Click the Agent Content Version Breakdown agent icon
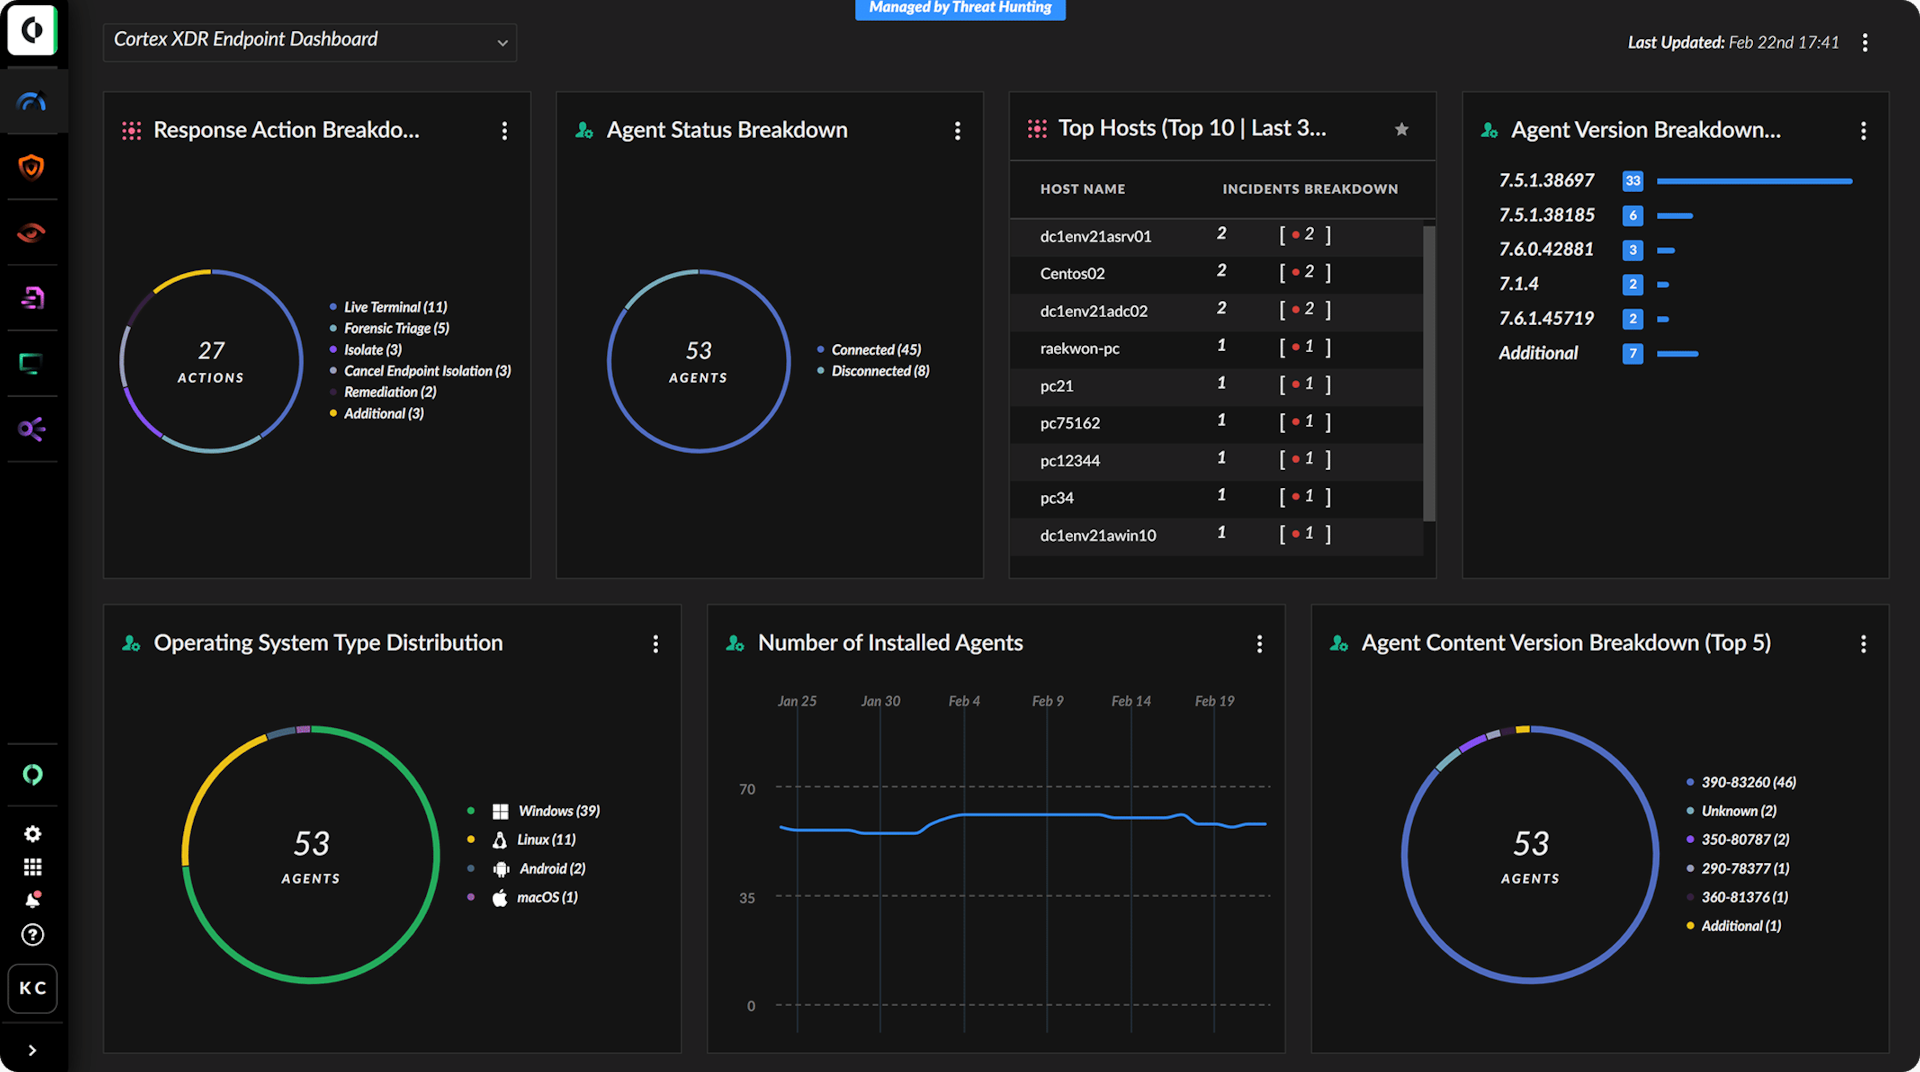Image resolution: width=1920 pixels, height=1072 pixels. pyautogui.click(x=1339, y=643)
